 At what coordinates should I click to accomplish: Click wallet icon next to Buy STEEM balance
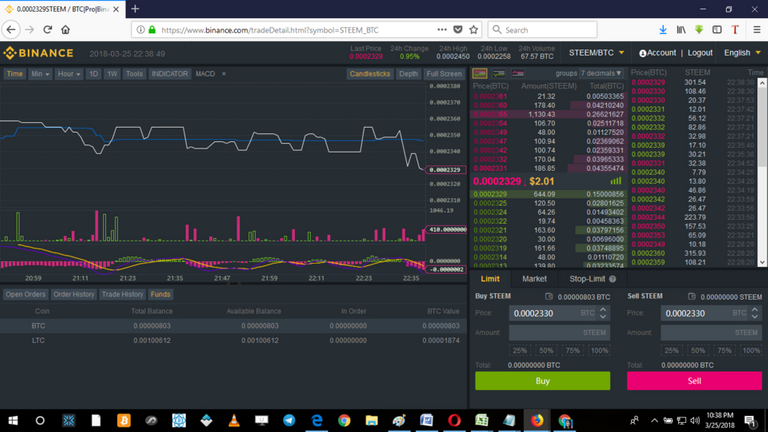(549, 296)
